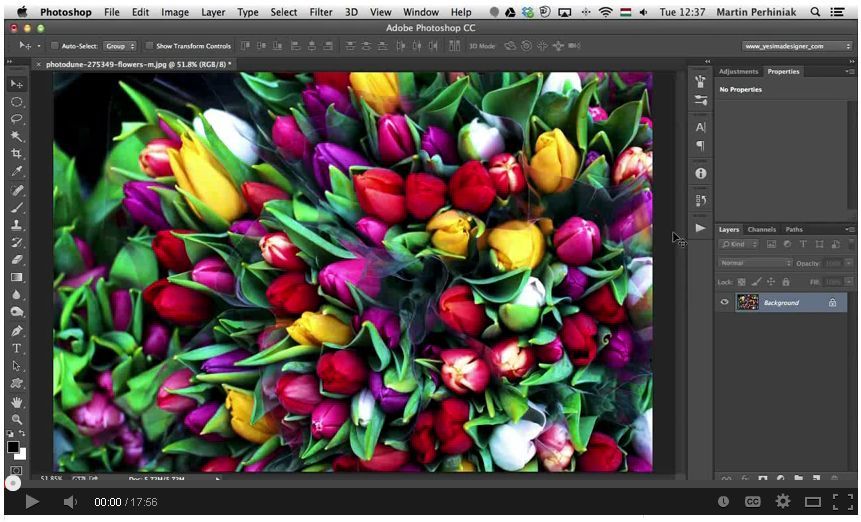Select the Magic Wand tool
The height and width of the screenshot is (522, 861).
coord(16,135)
